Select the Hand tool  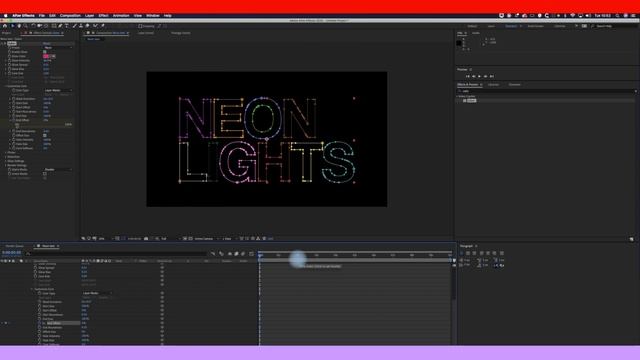point(19,26)
